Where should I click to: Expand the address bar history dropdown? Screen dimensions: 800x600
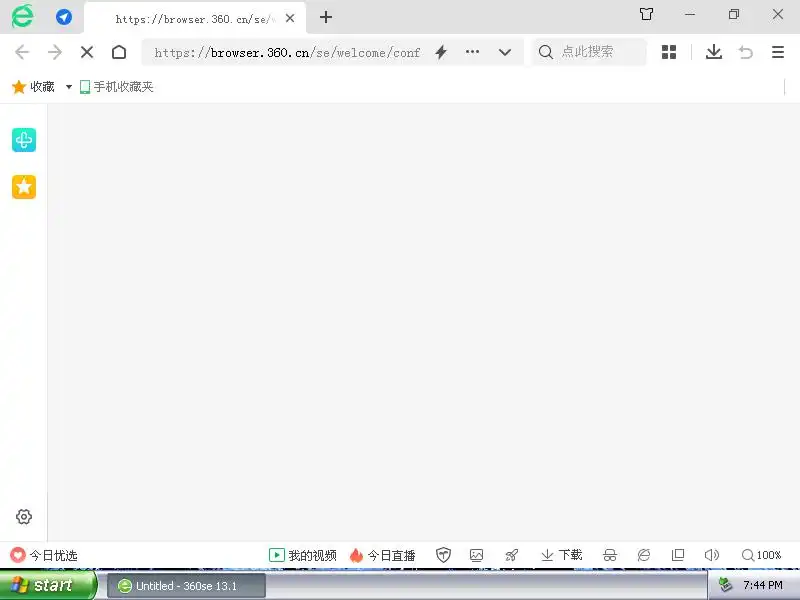505,52
